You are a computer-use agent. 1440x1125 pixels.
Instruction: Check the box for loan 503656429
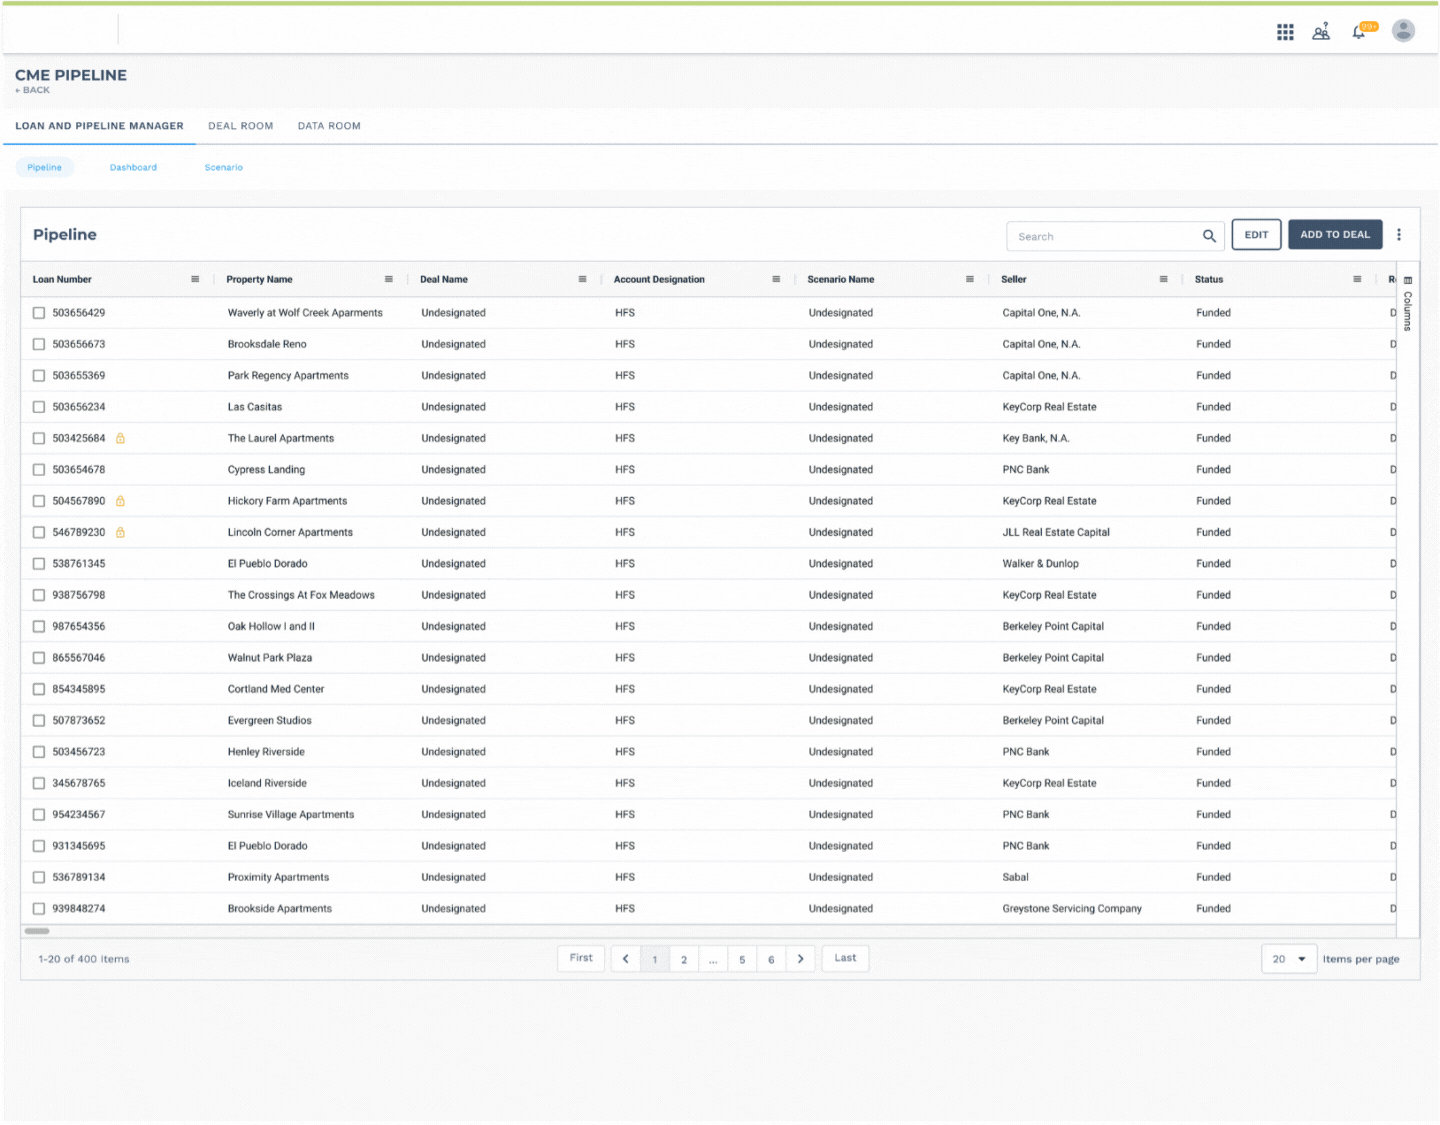point(39,313)
